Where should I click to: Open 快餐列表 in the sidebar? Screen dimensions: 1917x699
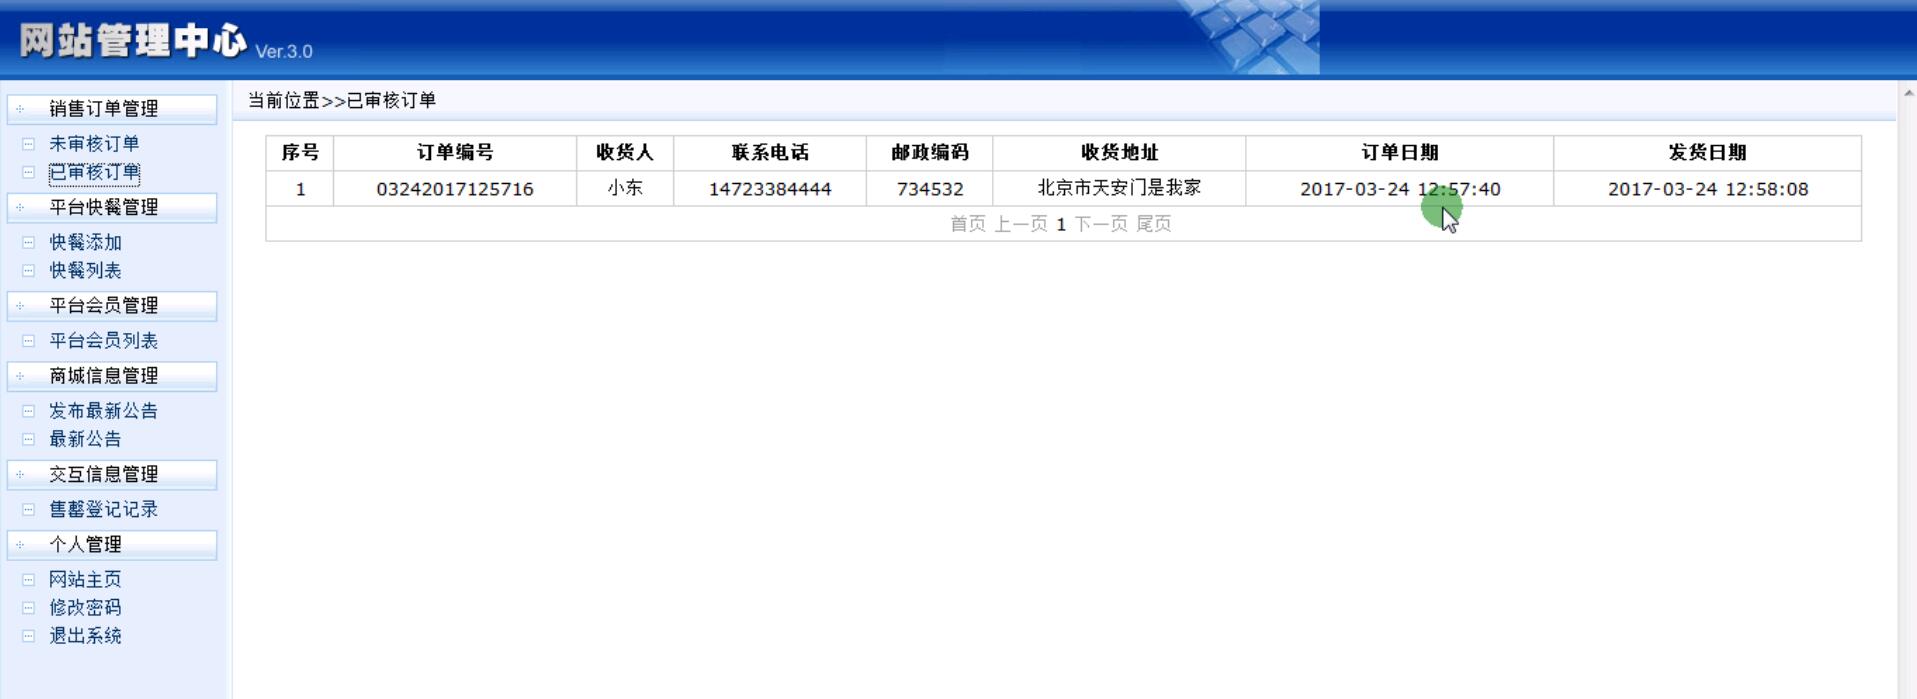tap(85, 270)
